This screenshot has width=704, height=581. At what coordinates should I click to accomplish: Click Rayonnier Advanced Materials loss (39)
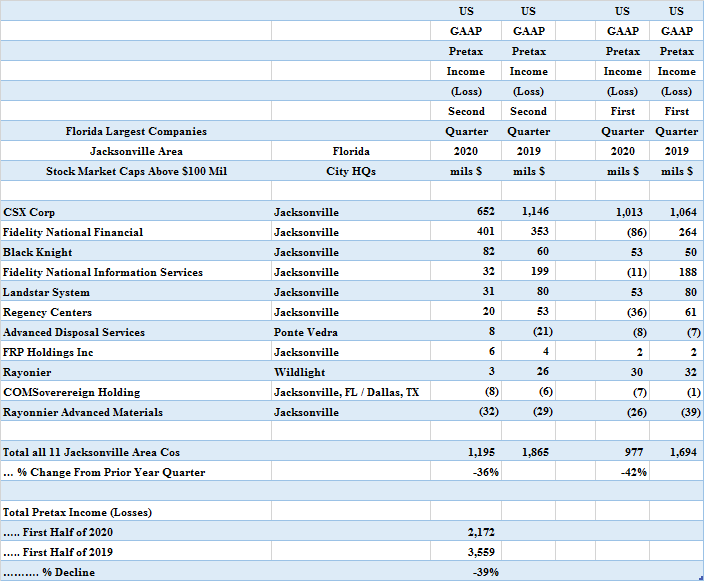click(x=691, y=412)
